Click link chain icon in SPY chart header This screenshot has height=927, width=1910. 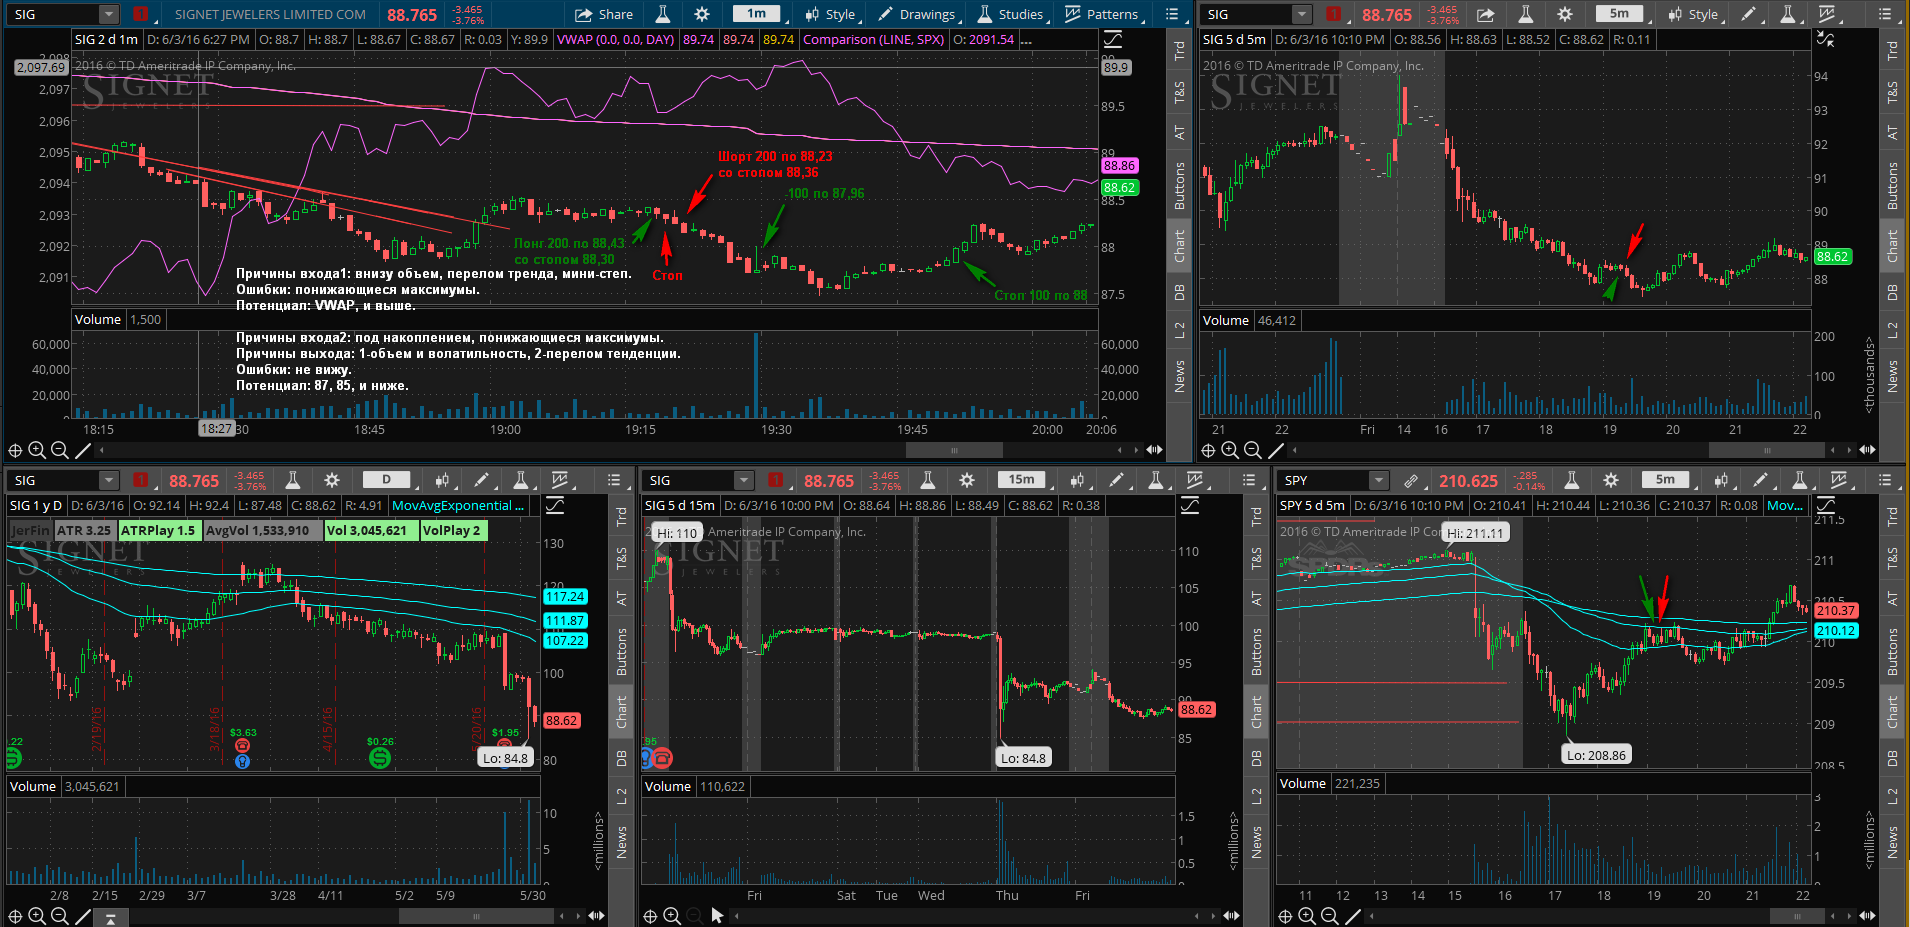(1410, 480)
